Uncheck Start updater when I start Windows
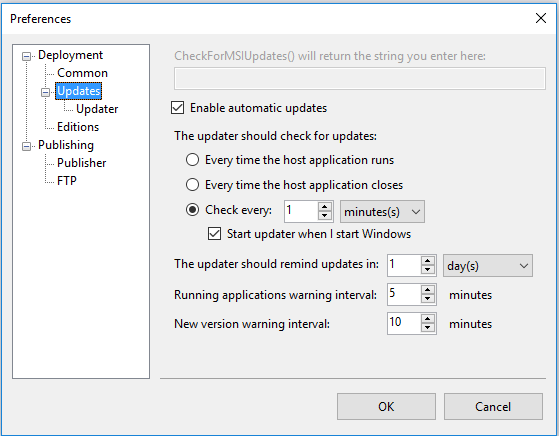 point(214,234)
